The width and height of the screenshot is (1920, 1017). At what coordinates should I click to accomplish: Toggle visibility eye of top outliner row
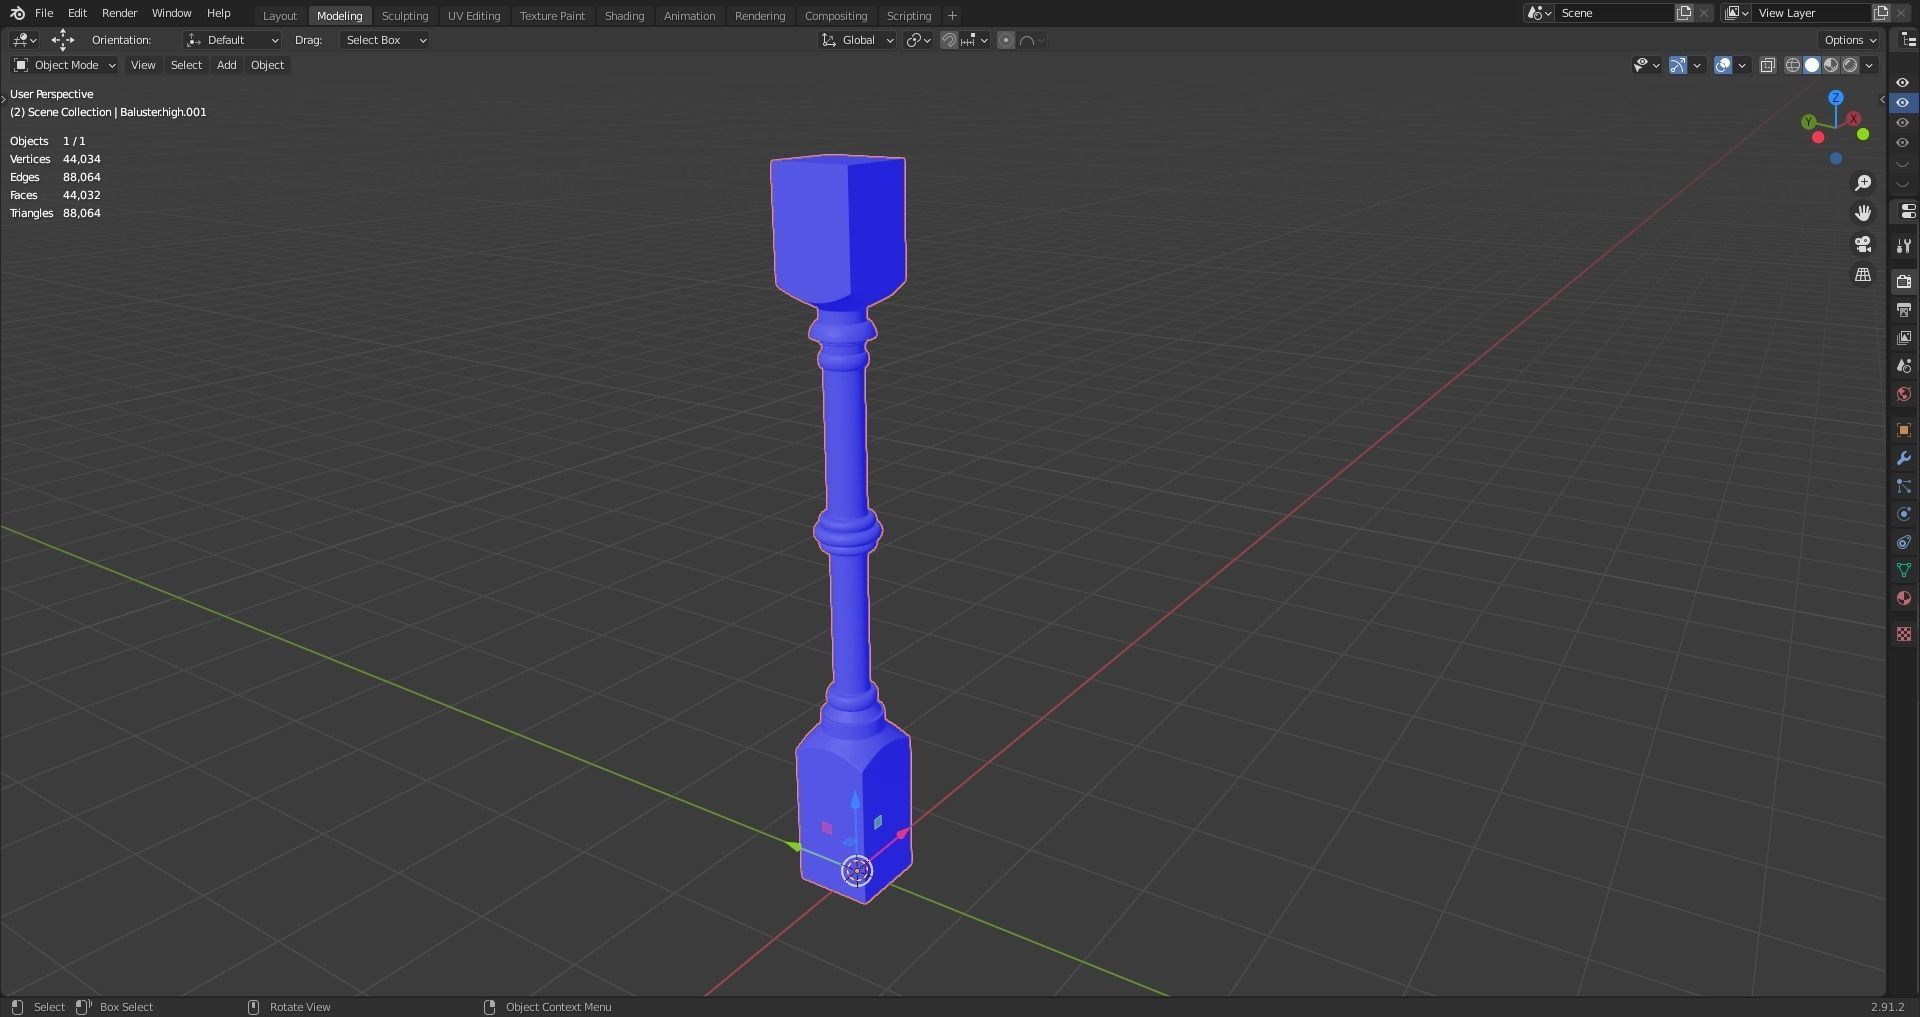pyautogui.click(x=1903, y=82)
